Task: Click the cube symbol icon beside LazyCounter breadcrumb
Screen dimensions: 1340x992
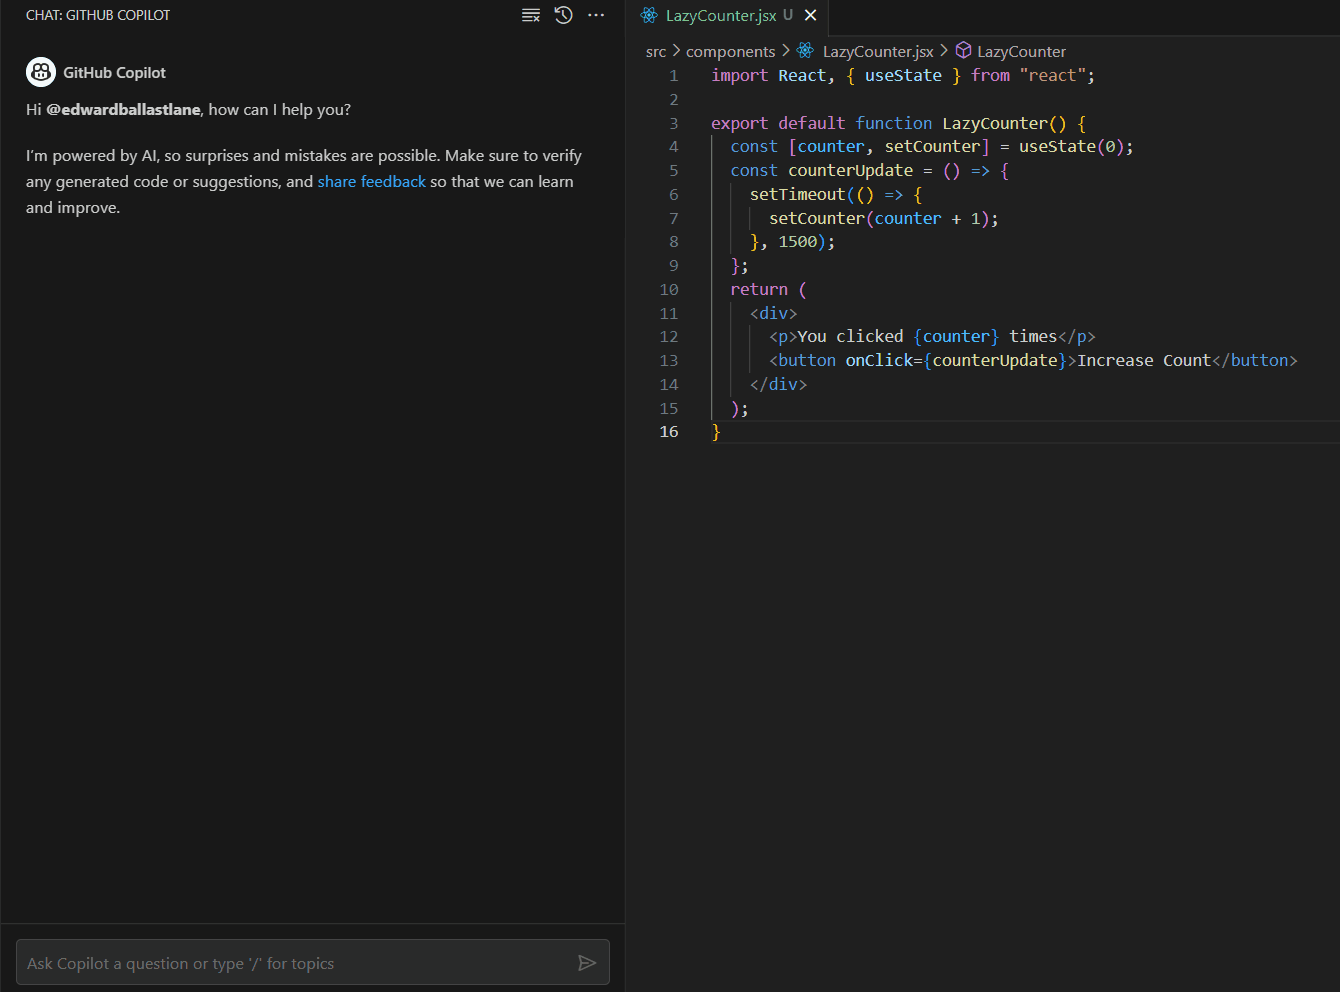Action: [x=963, y=50]
